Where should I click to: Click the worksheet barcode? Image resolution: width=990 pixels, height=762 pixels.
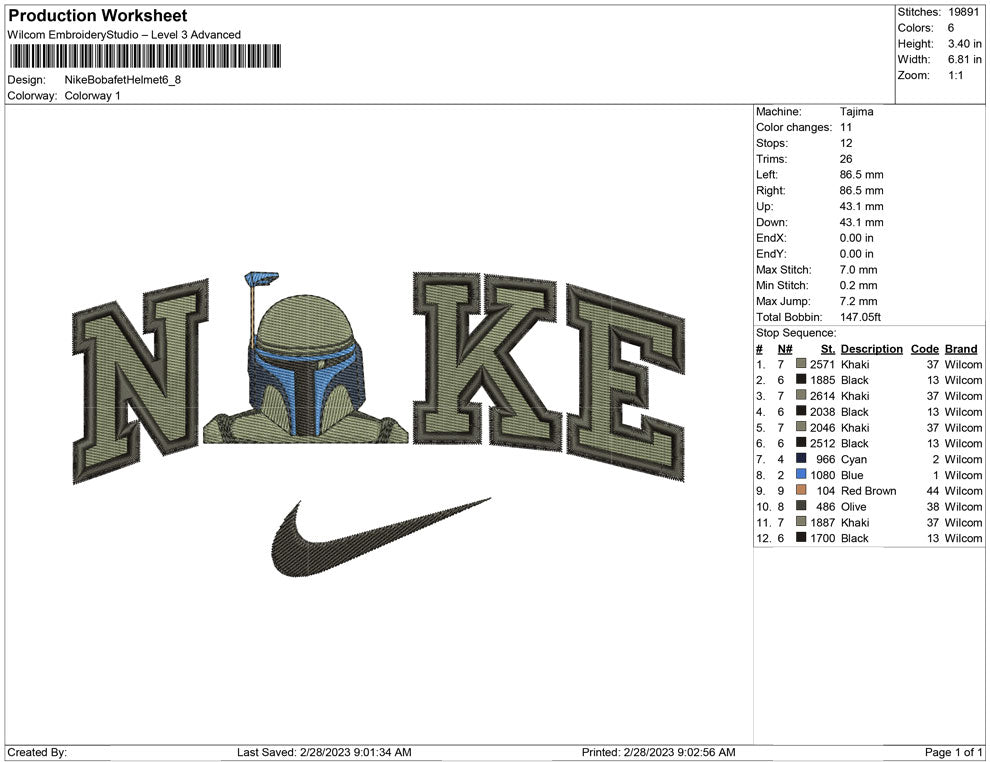145,56
